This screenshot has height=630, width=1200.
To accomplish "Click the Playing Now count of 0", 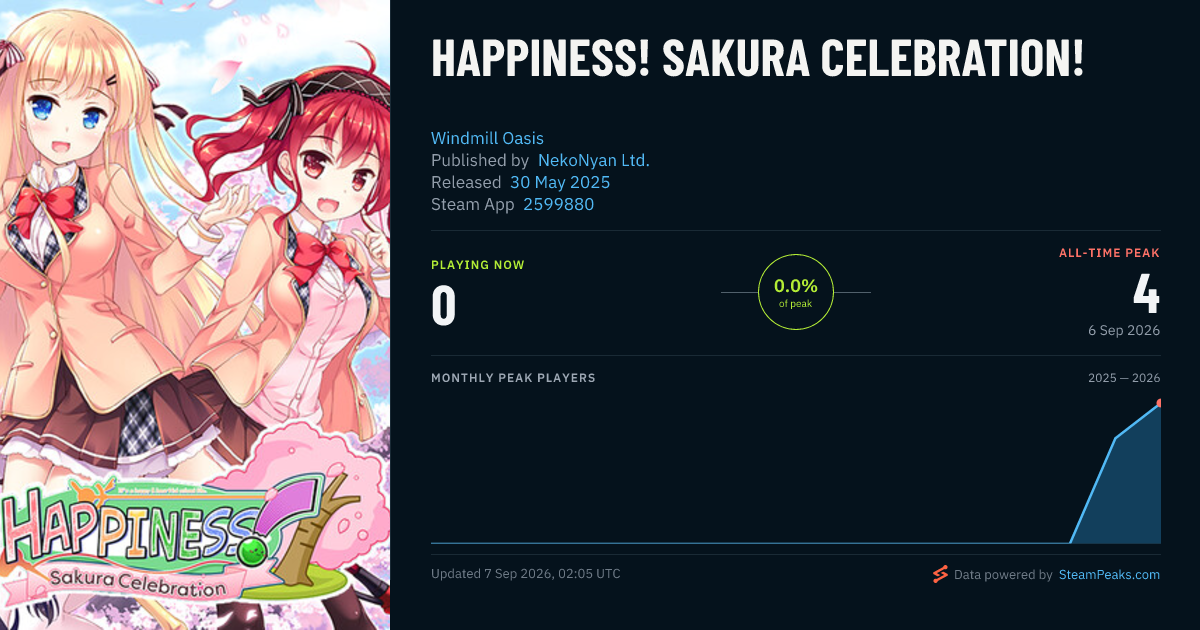I will pyautogui.click(x=443, y=307).
